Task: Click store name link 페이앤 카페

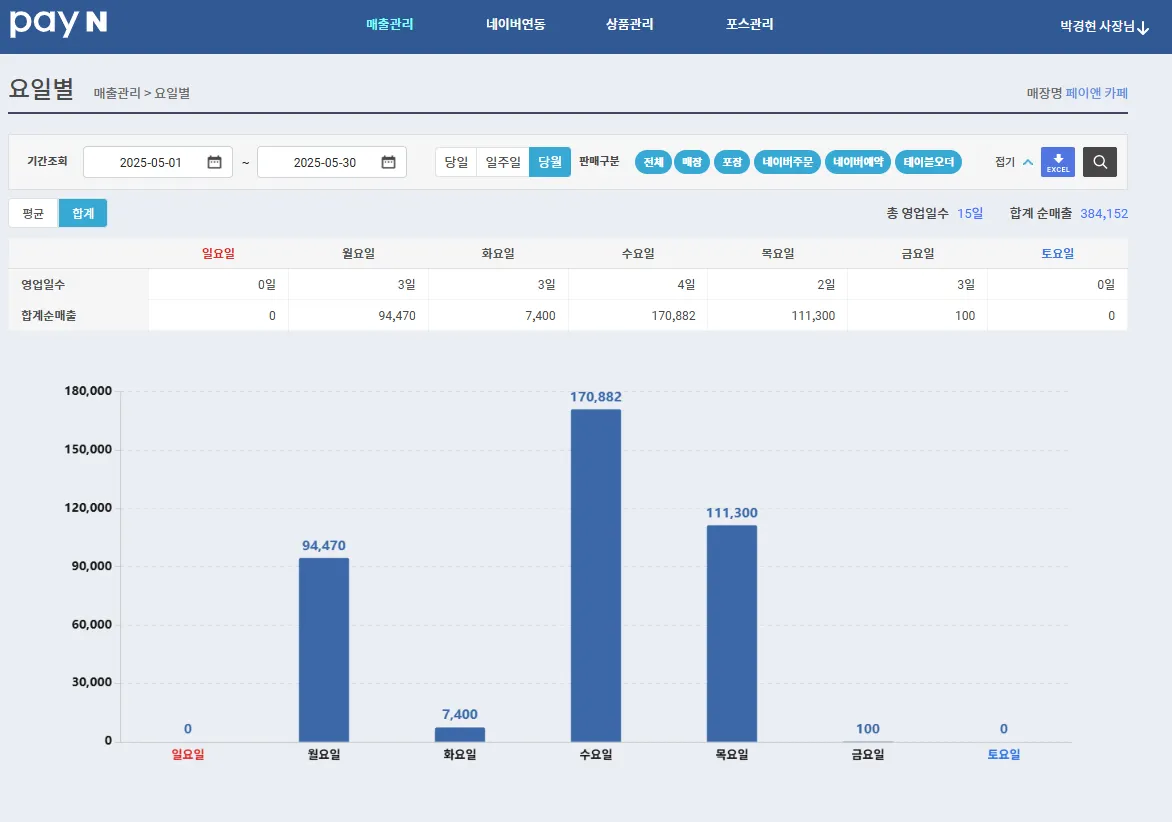Action: click(1097, 93)
